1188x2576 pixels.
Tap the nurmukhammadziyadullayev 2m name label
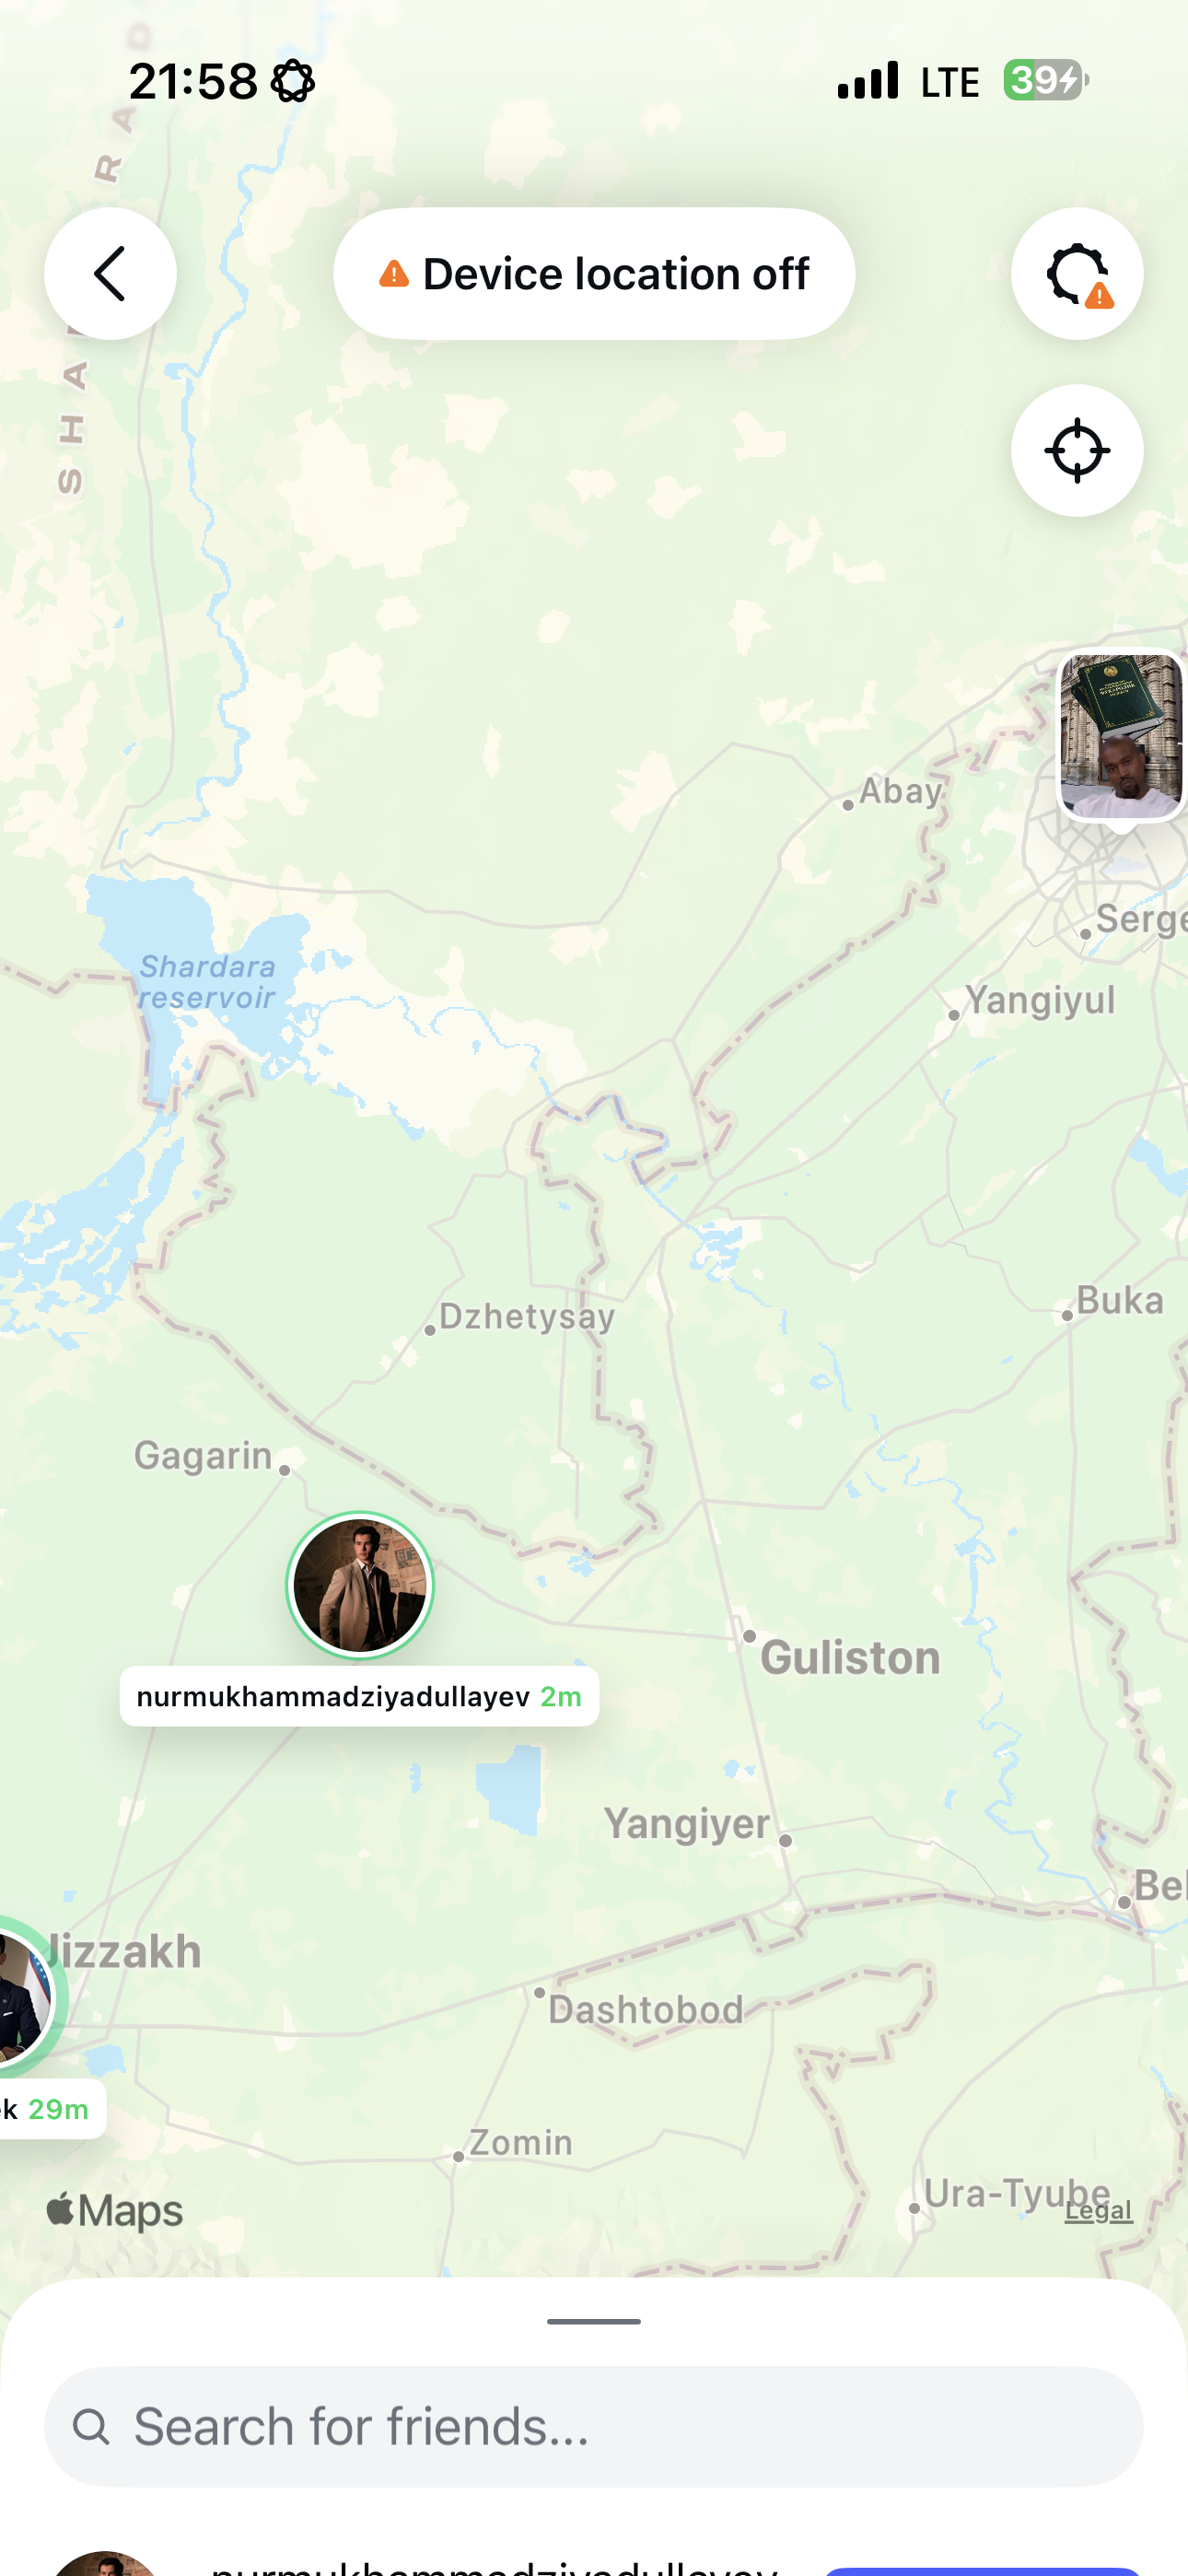(359, 1696)
